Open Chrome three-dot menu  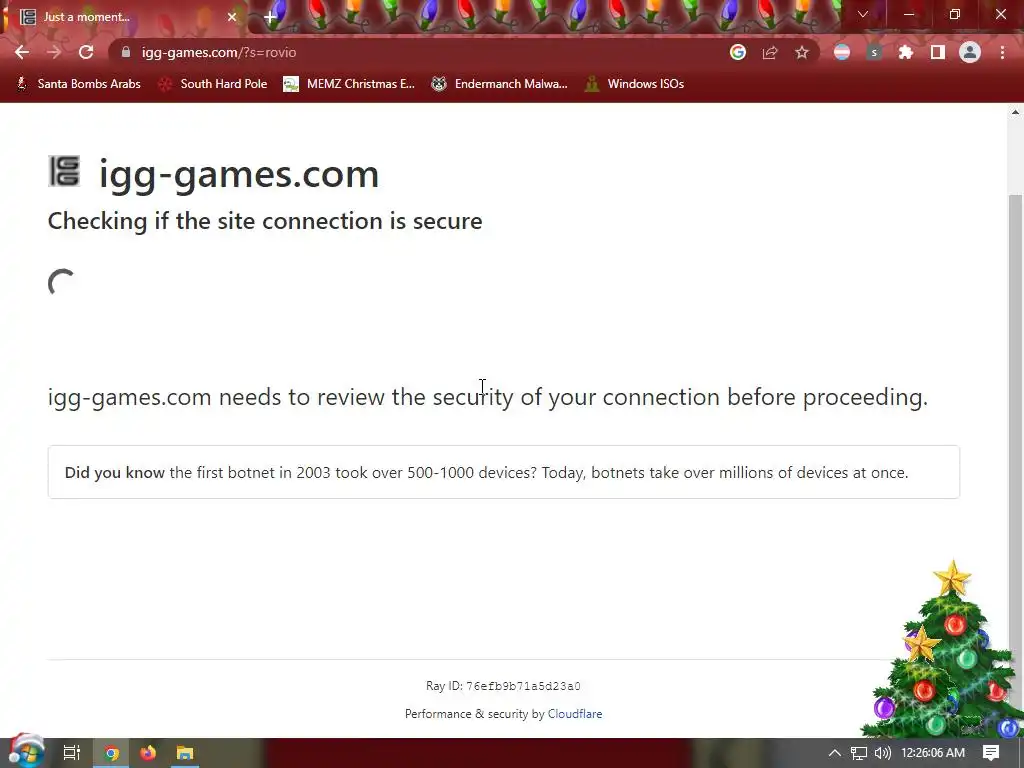coord(1002,52)
